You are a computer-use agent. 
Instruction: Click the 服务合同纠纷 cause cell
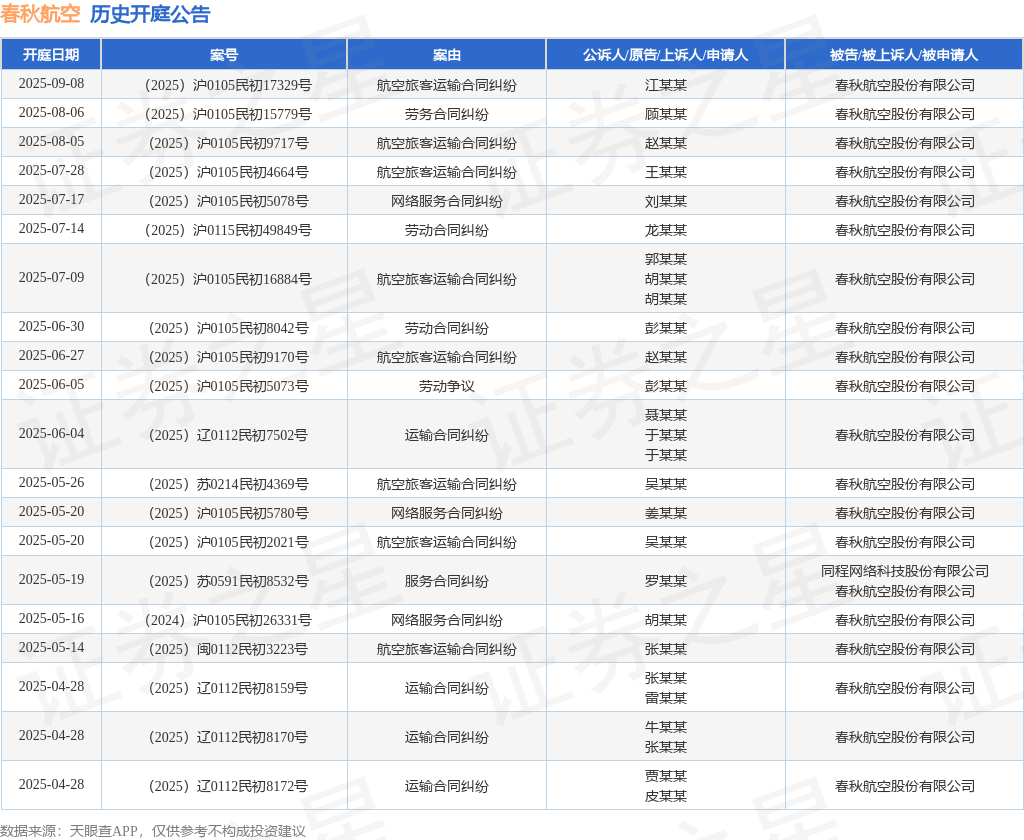pos(447,581)
